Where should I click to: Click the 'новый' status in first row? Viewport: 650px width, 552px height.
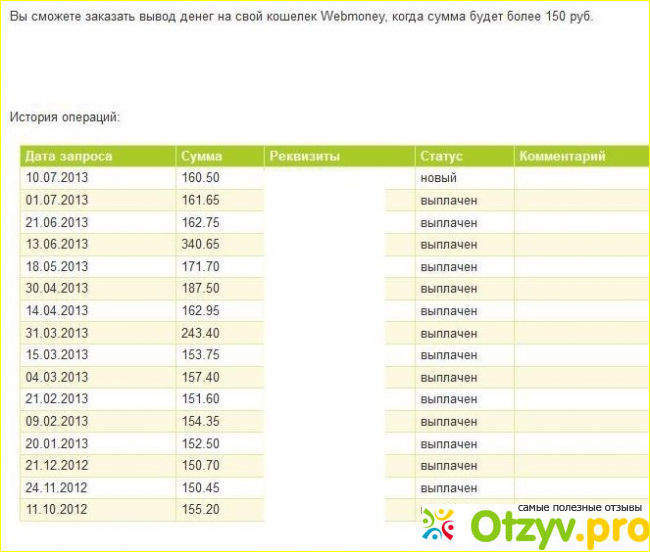pos(438,178)
